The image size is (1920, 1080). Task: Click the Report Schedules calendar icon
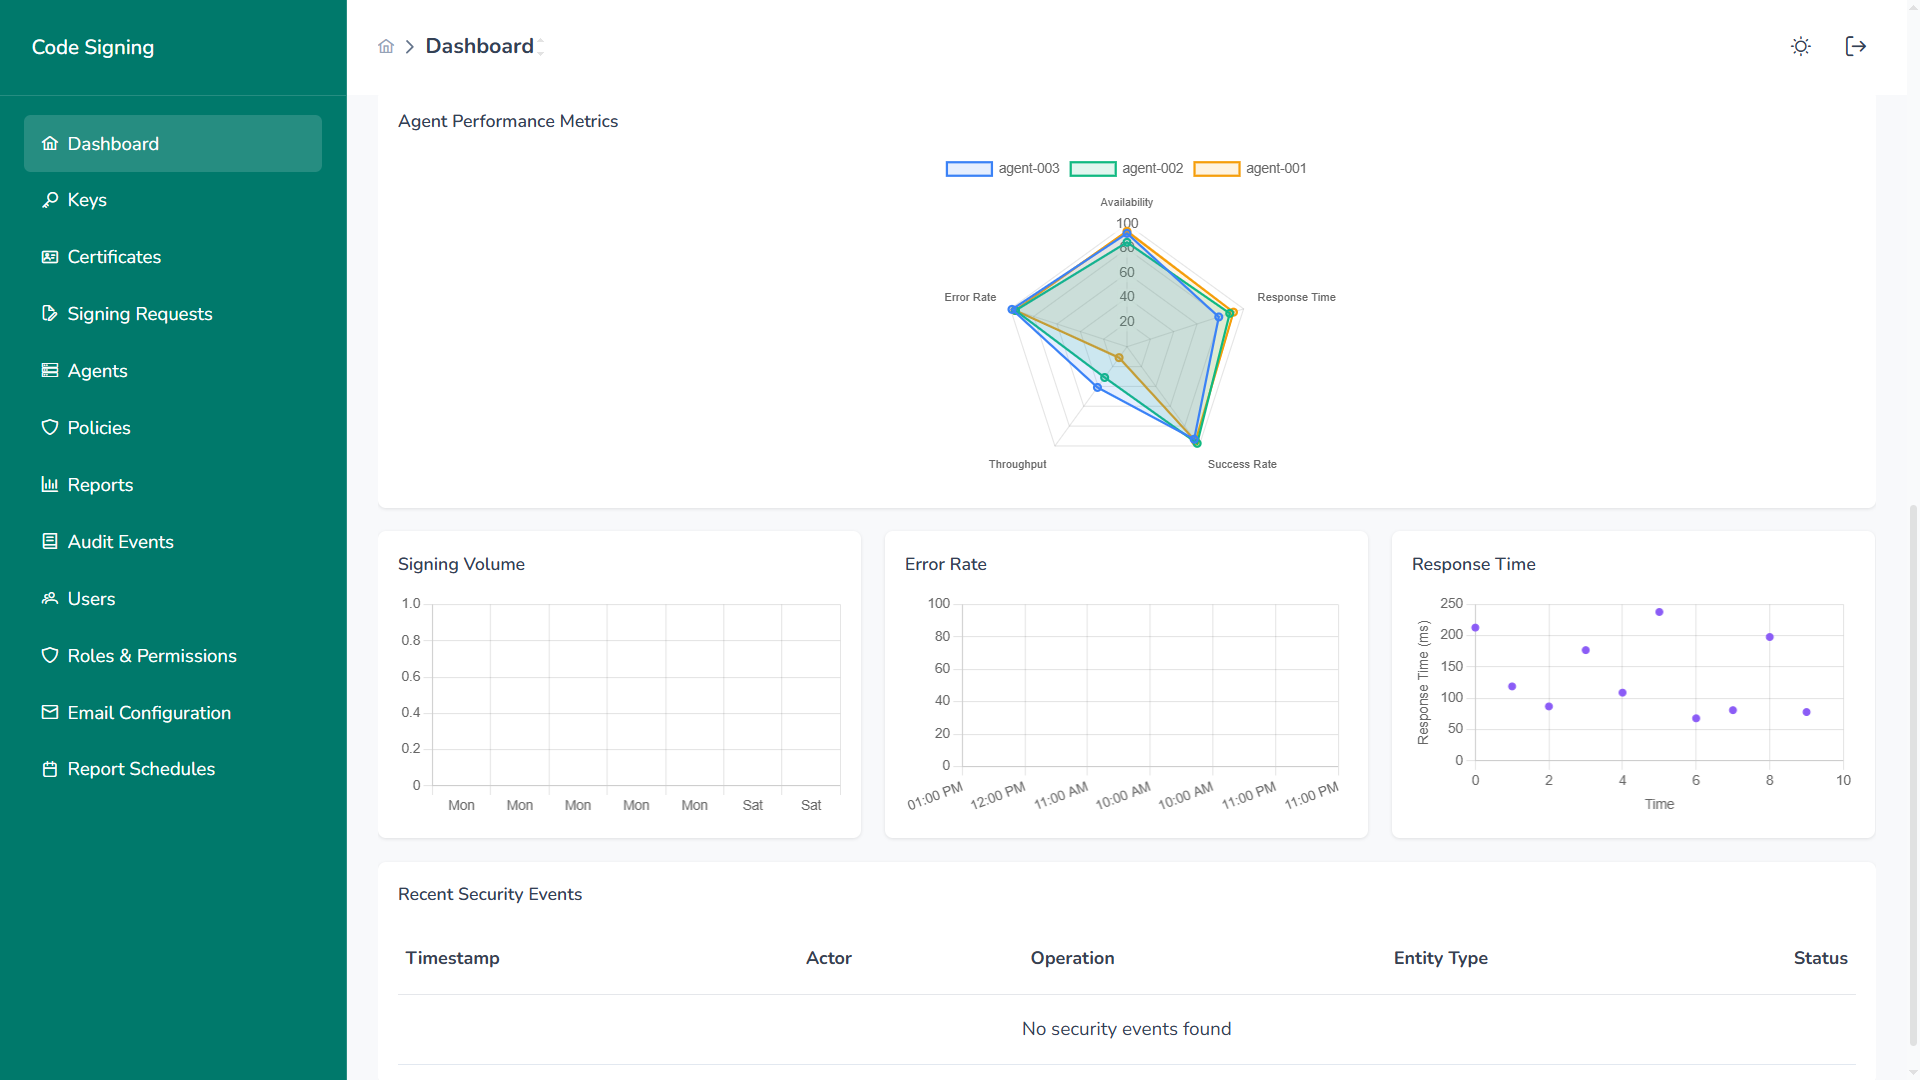click(50, 768)
